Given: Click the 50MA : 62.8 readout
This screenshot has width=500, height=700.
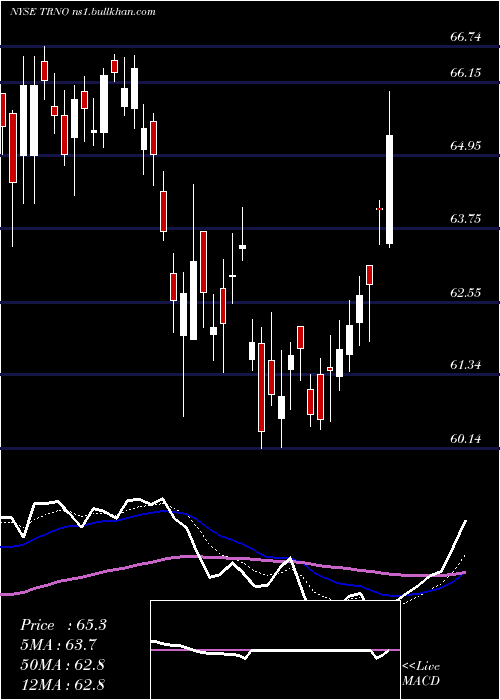Looking at the screenshot, I should [62, 665].
